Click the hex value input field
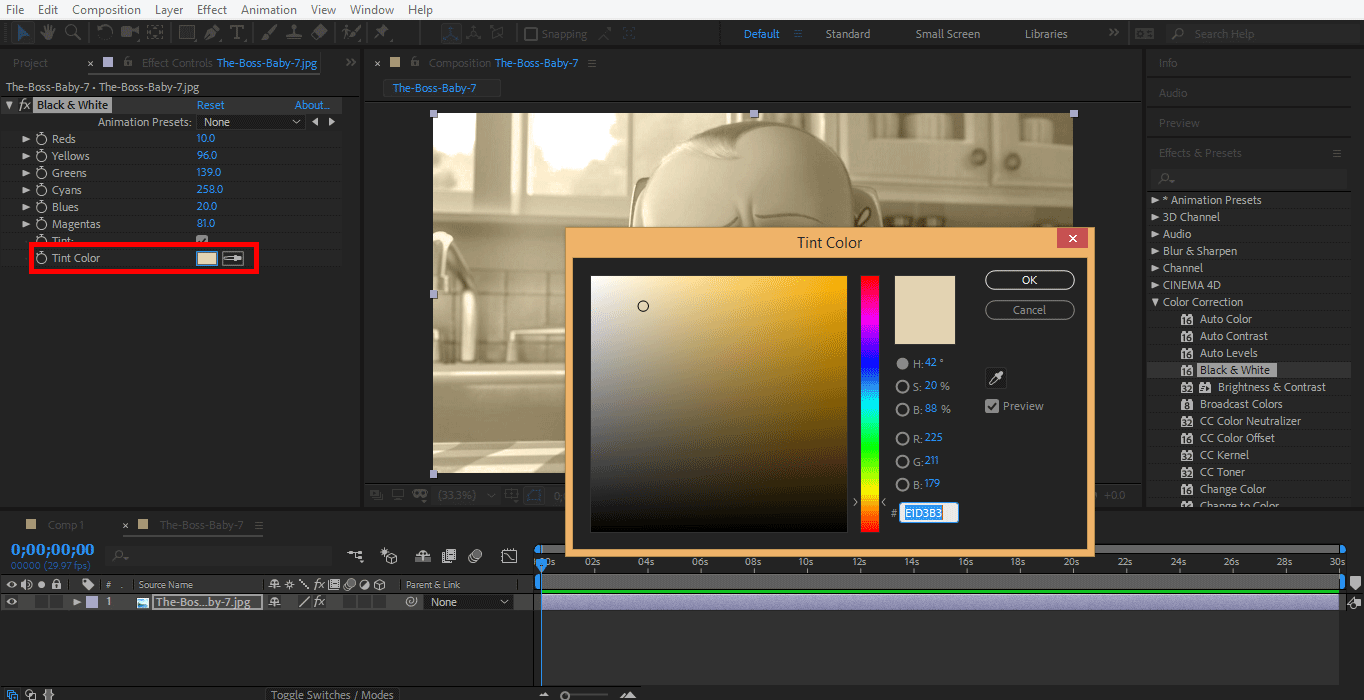 pyautogui.click(x=927, y=512)
